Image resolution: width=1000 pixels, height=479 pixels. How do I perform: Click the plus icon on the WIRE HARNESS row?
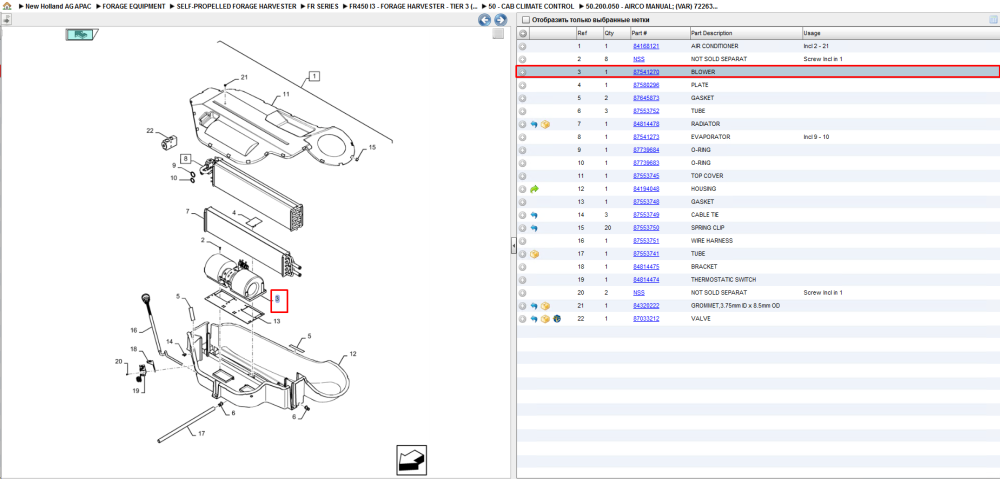tap(522, 241)
